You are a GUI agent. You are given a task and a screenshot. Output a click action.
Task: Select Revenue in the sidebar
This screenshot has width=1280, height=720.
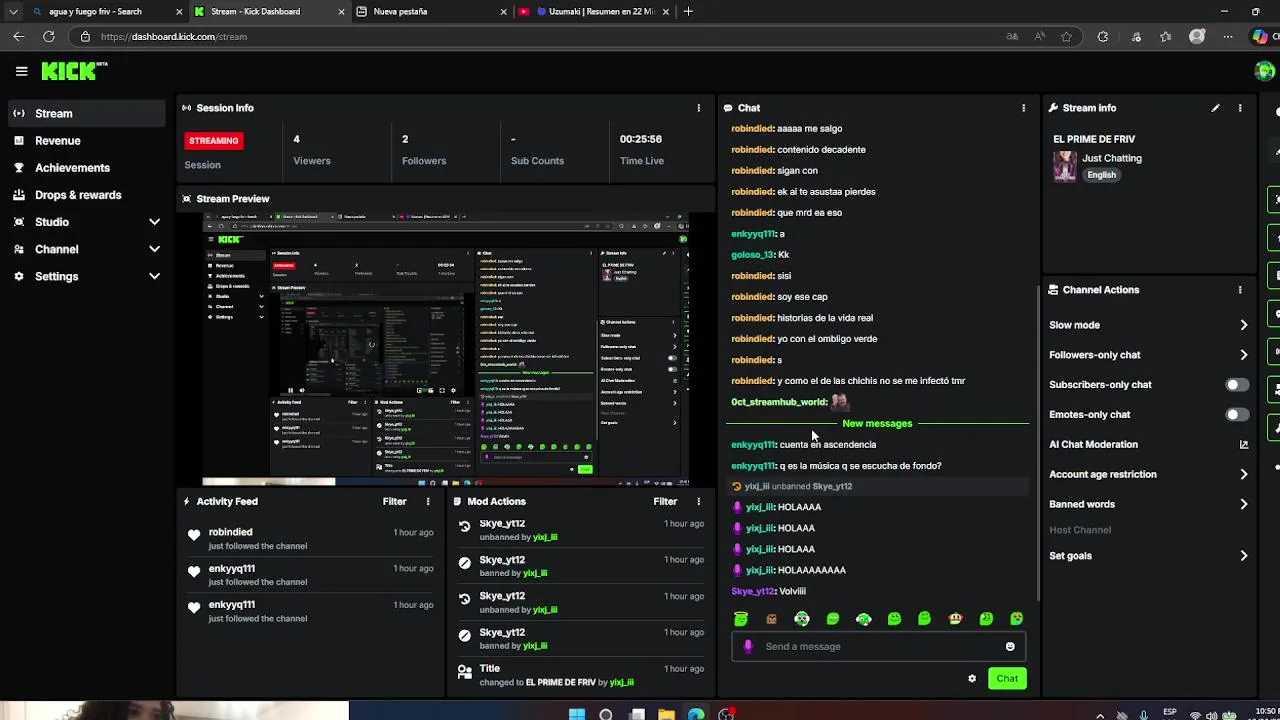tap(87, 141)
